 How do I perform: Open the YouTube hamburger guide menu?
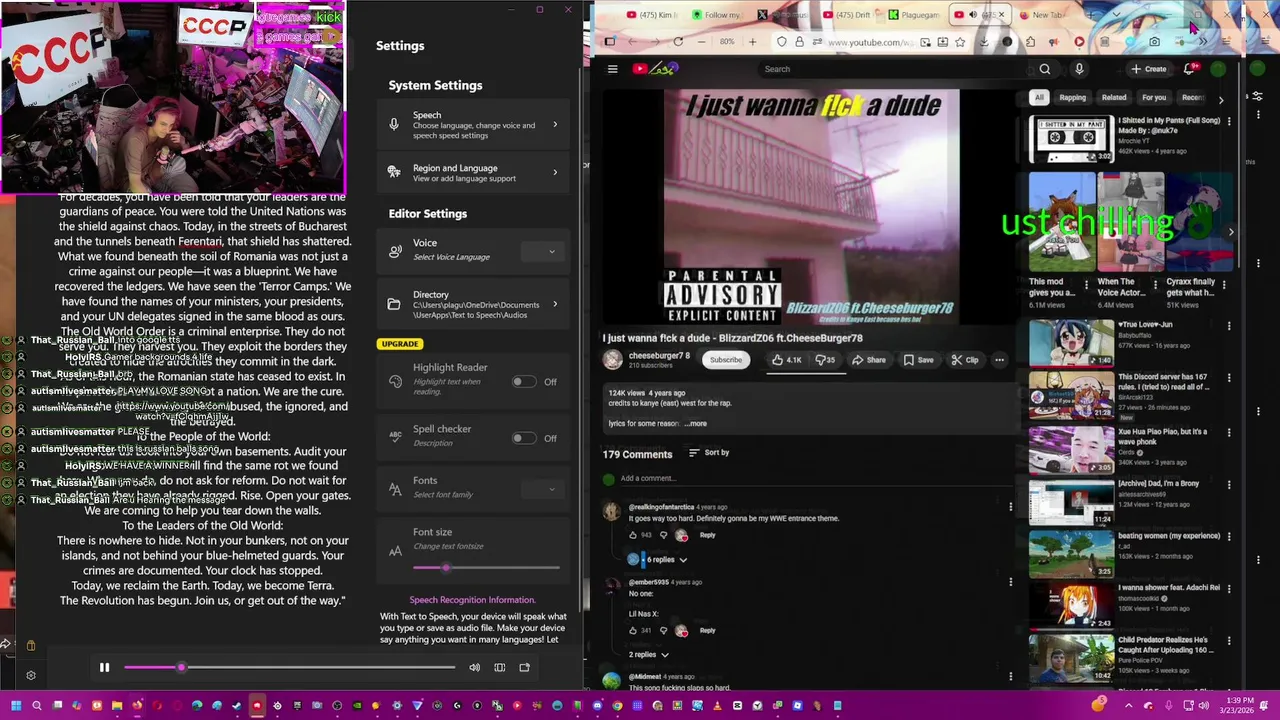pyautogui.click(x=612, y=69)
